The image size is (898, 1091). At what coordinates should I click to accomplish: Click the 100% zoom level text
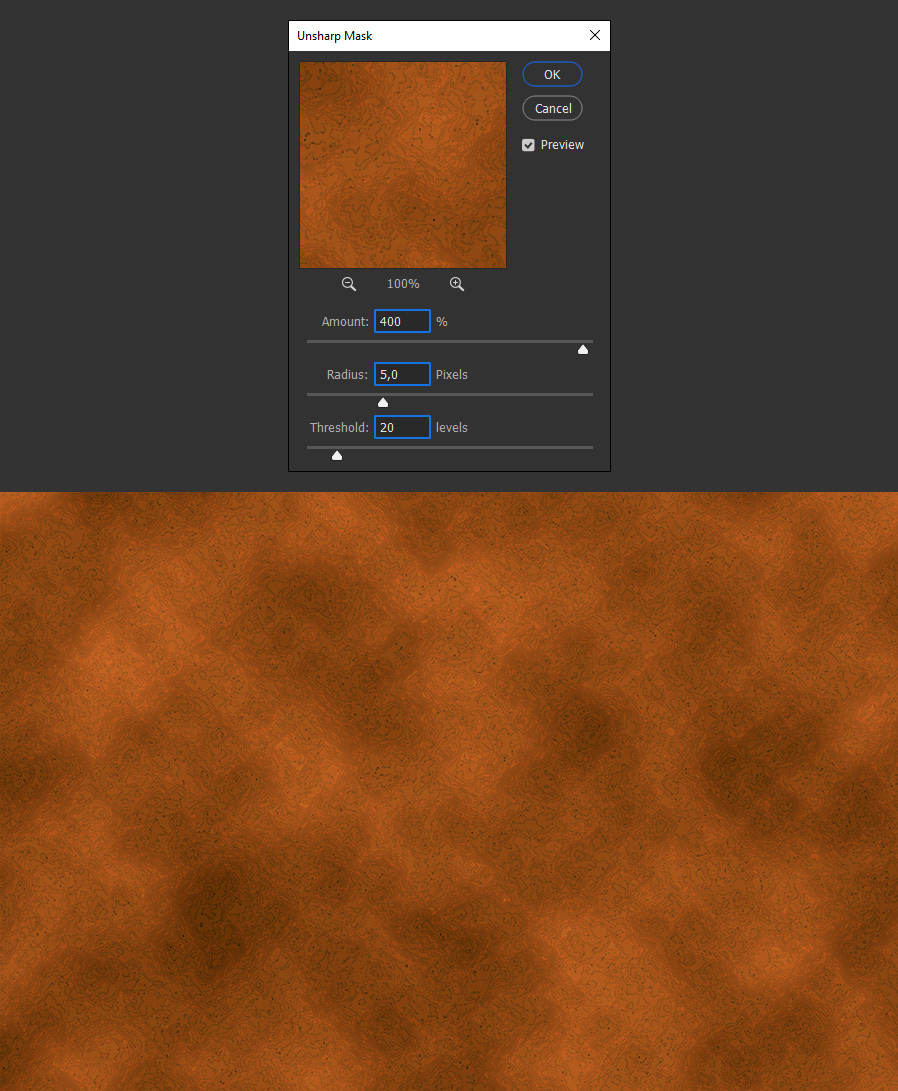(x=403, y=284)
